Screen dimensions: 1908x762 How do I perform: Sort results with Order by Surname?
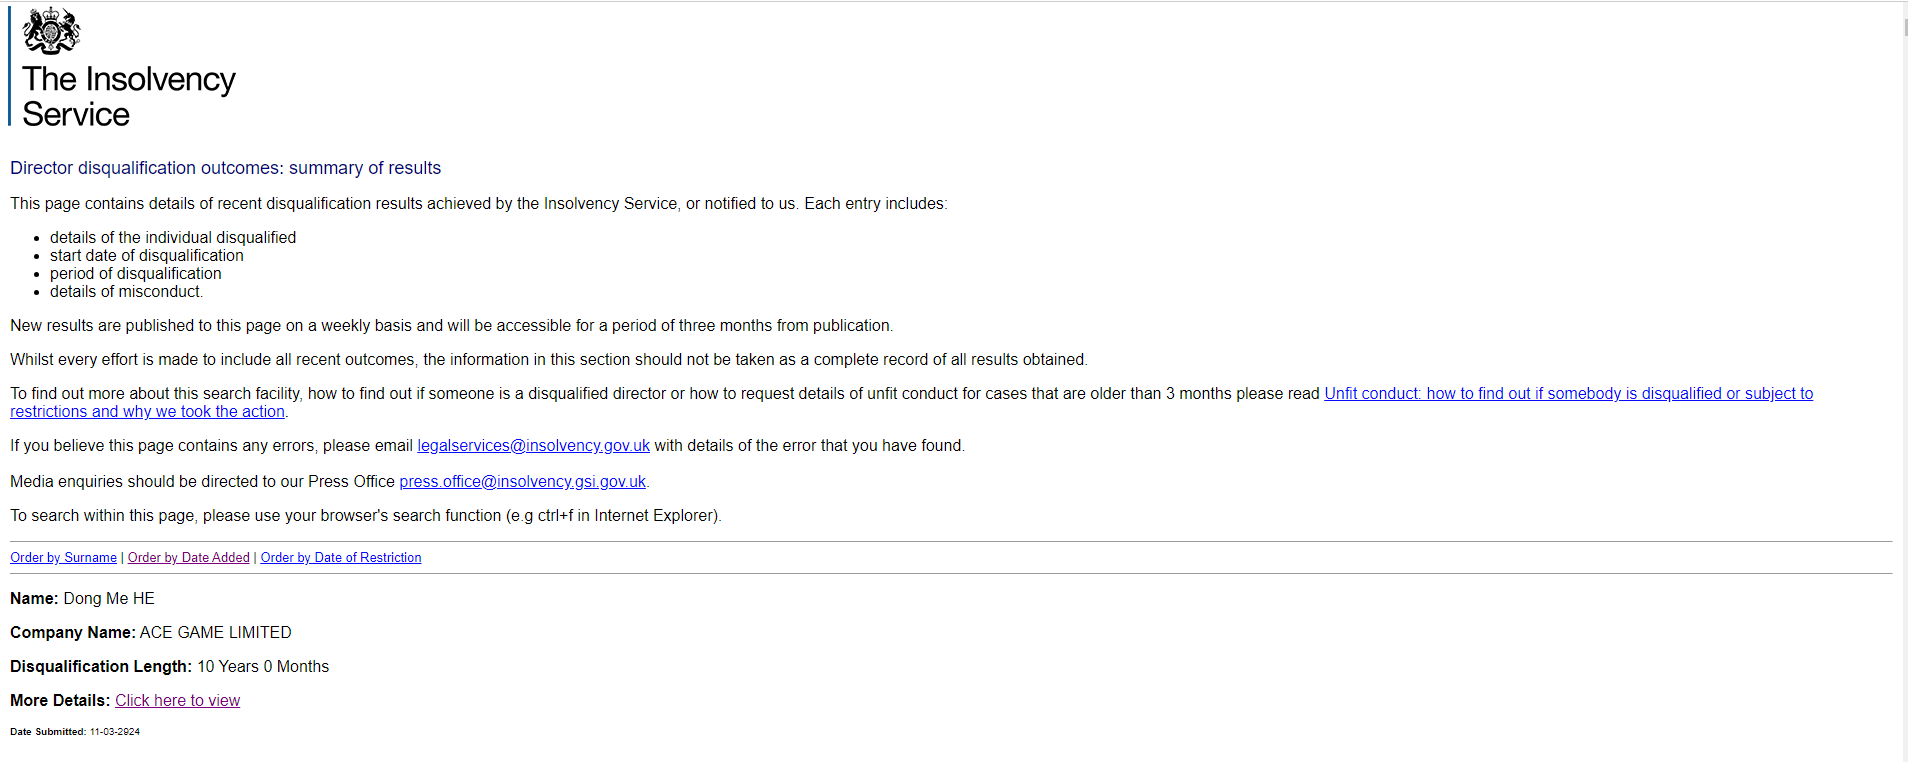(63, 558)
